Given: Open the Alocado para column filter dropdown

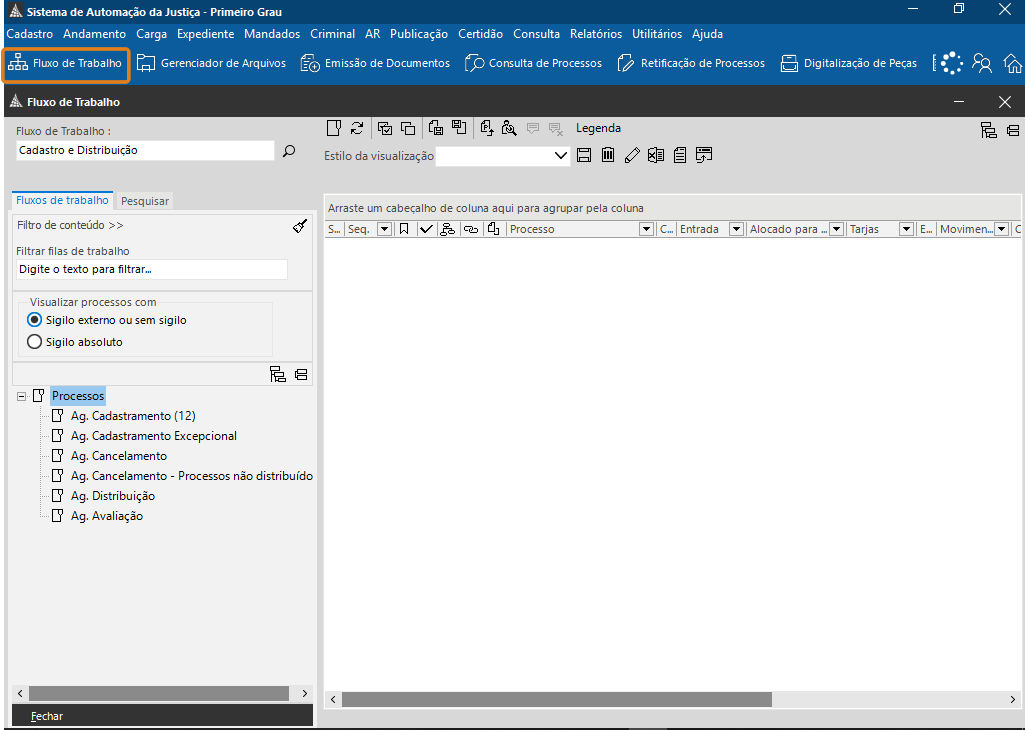Looking at the screenshot, I should (835, 229).
